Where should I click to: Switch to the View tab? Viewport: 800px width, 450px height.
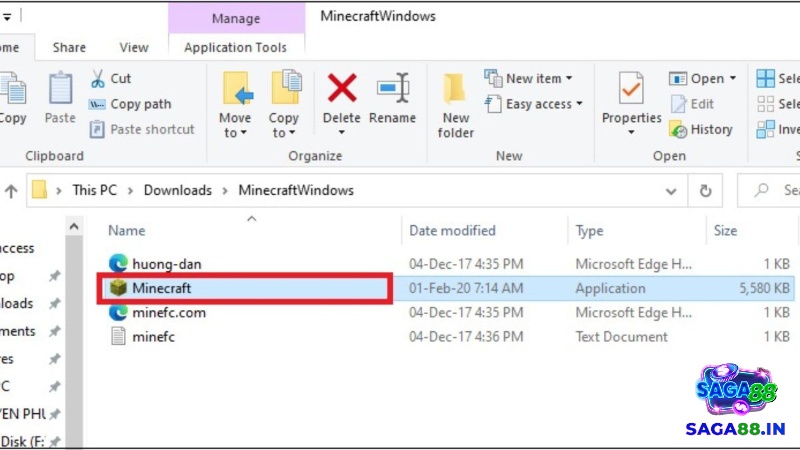(x=134, y=47)
